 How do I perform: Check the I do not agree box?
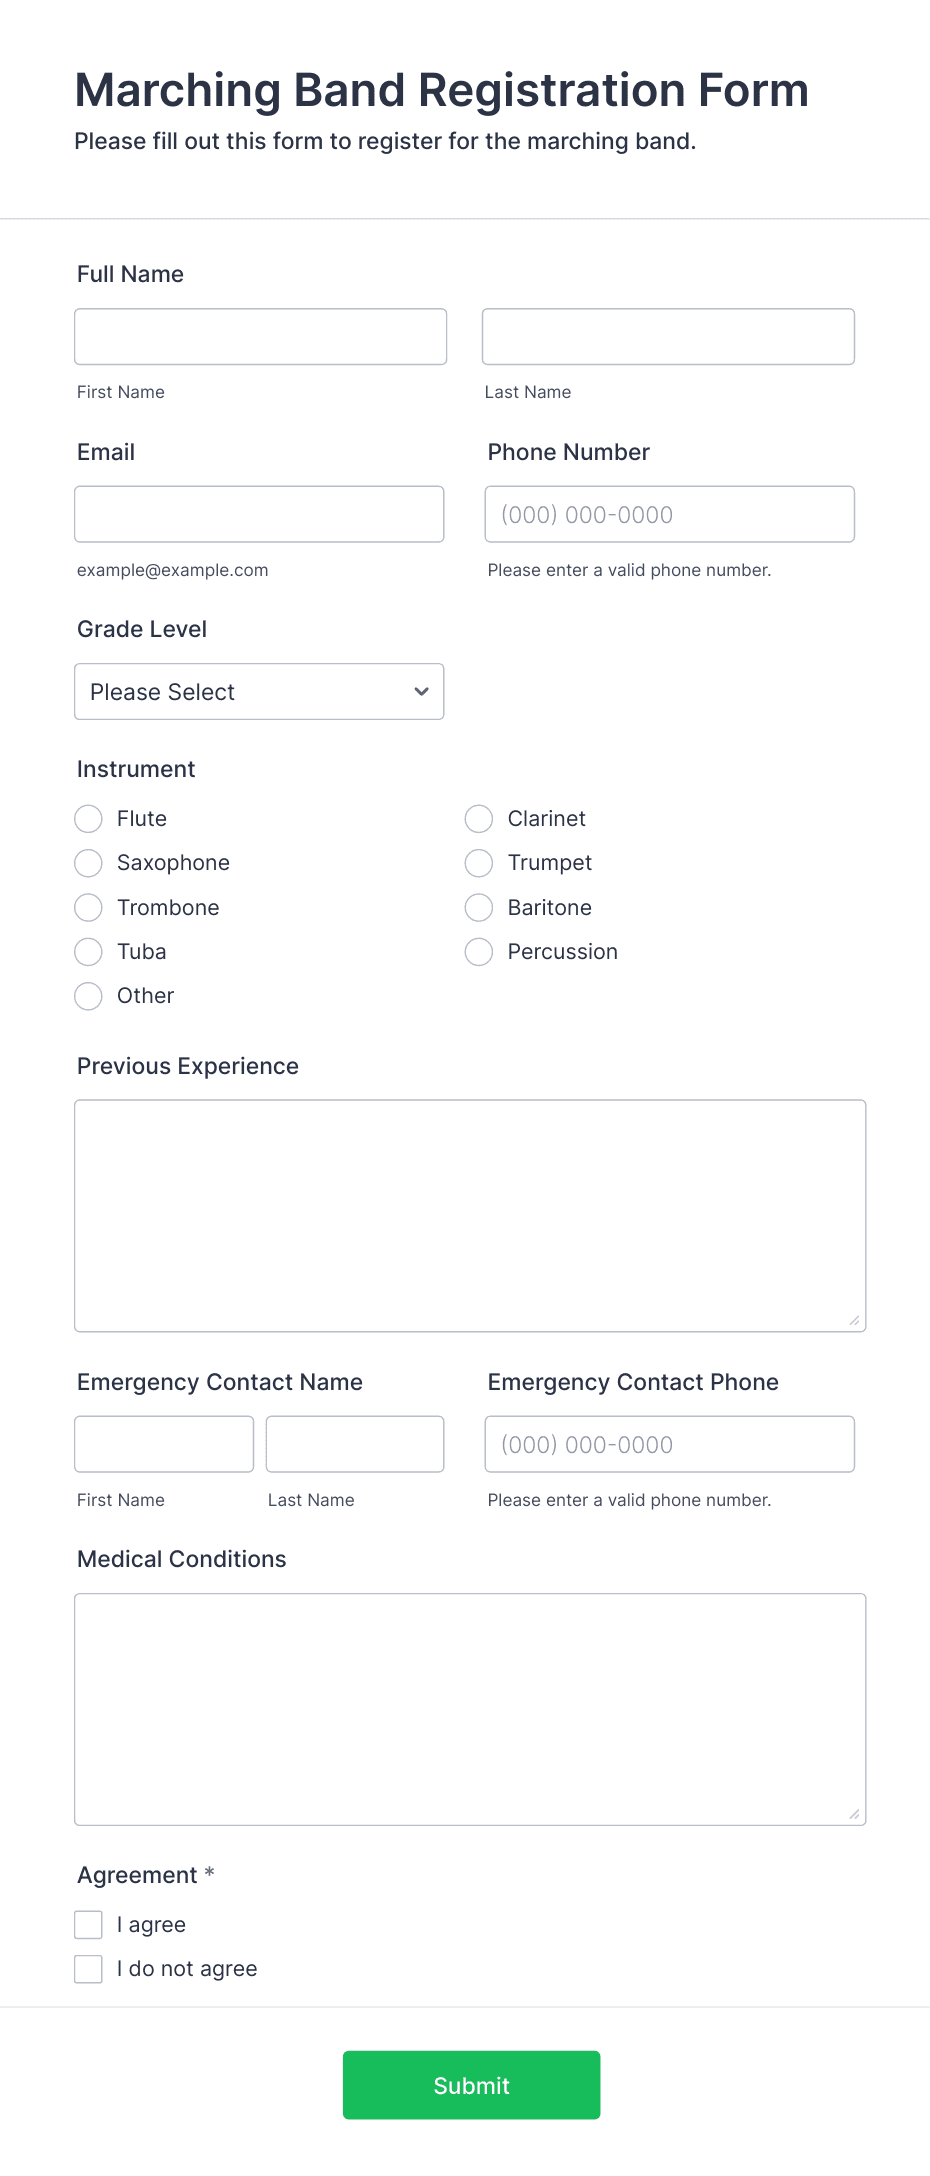tap(88, 1968)
